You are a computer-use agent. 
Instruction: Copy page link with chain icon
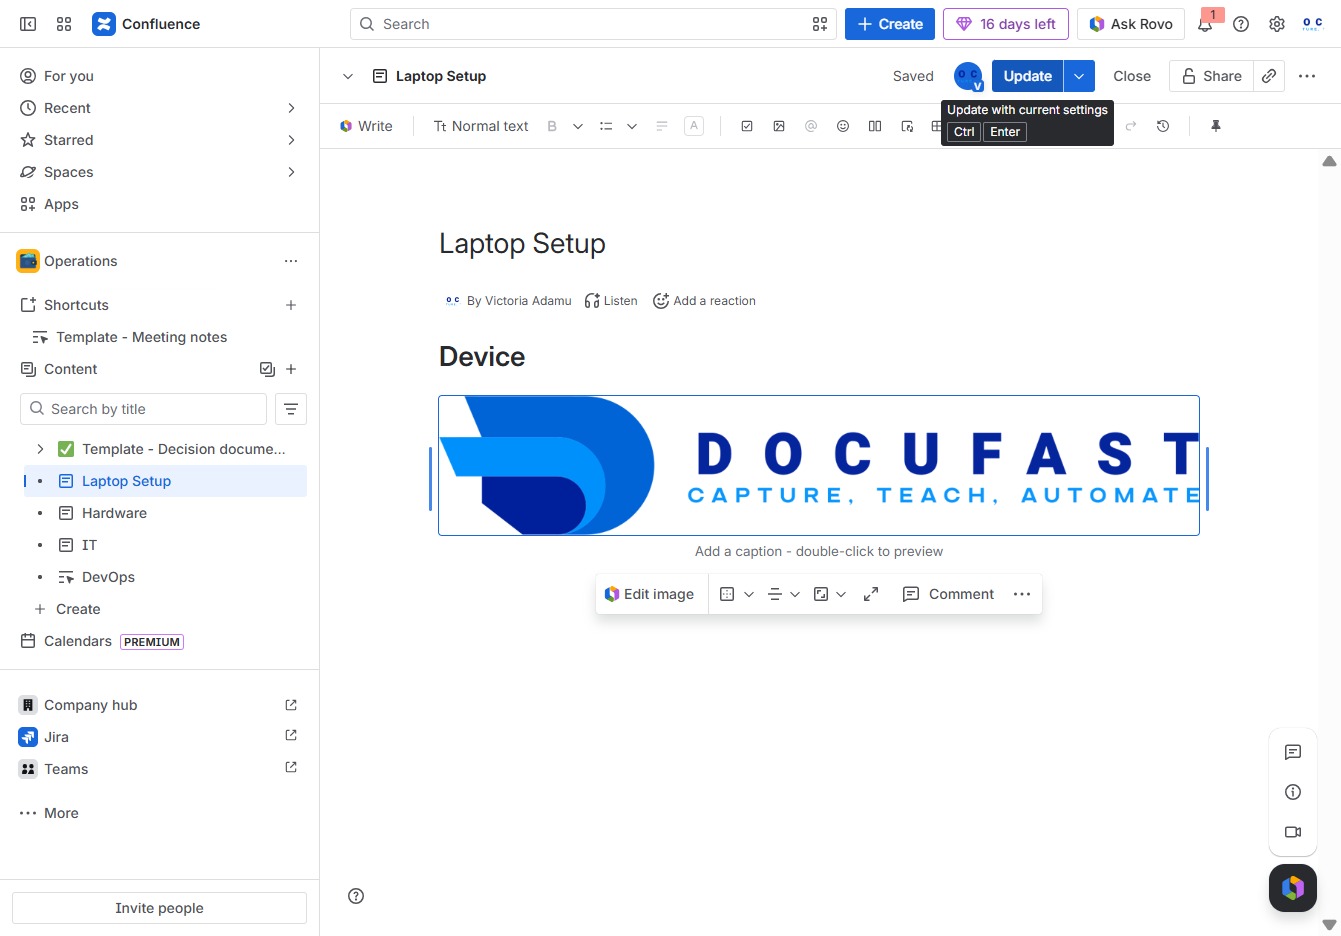pos(1269,76)
